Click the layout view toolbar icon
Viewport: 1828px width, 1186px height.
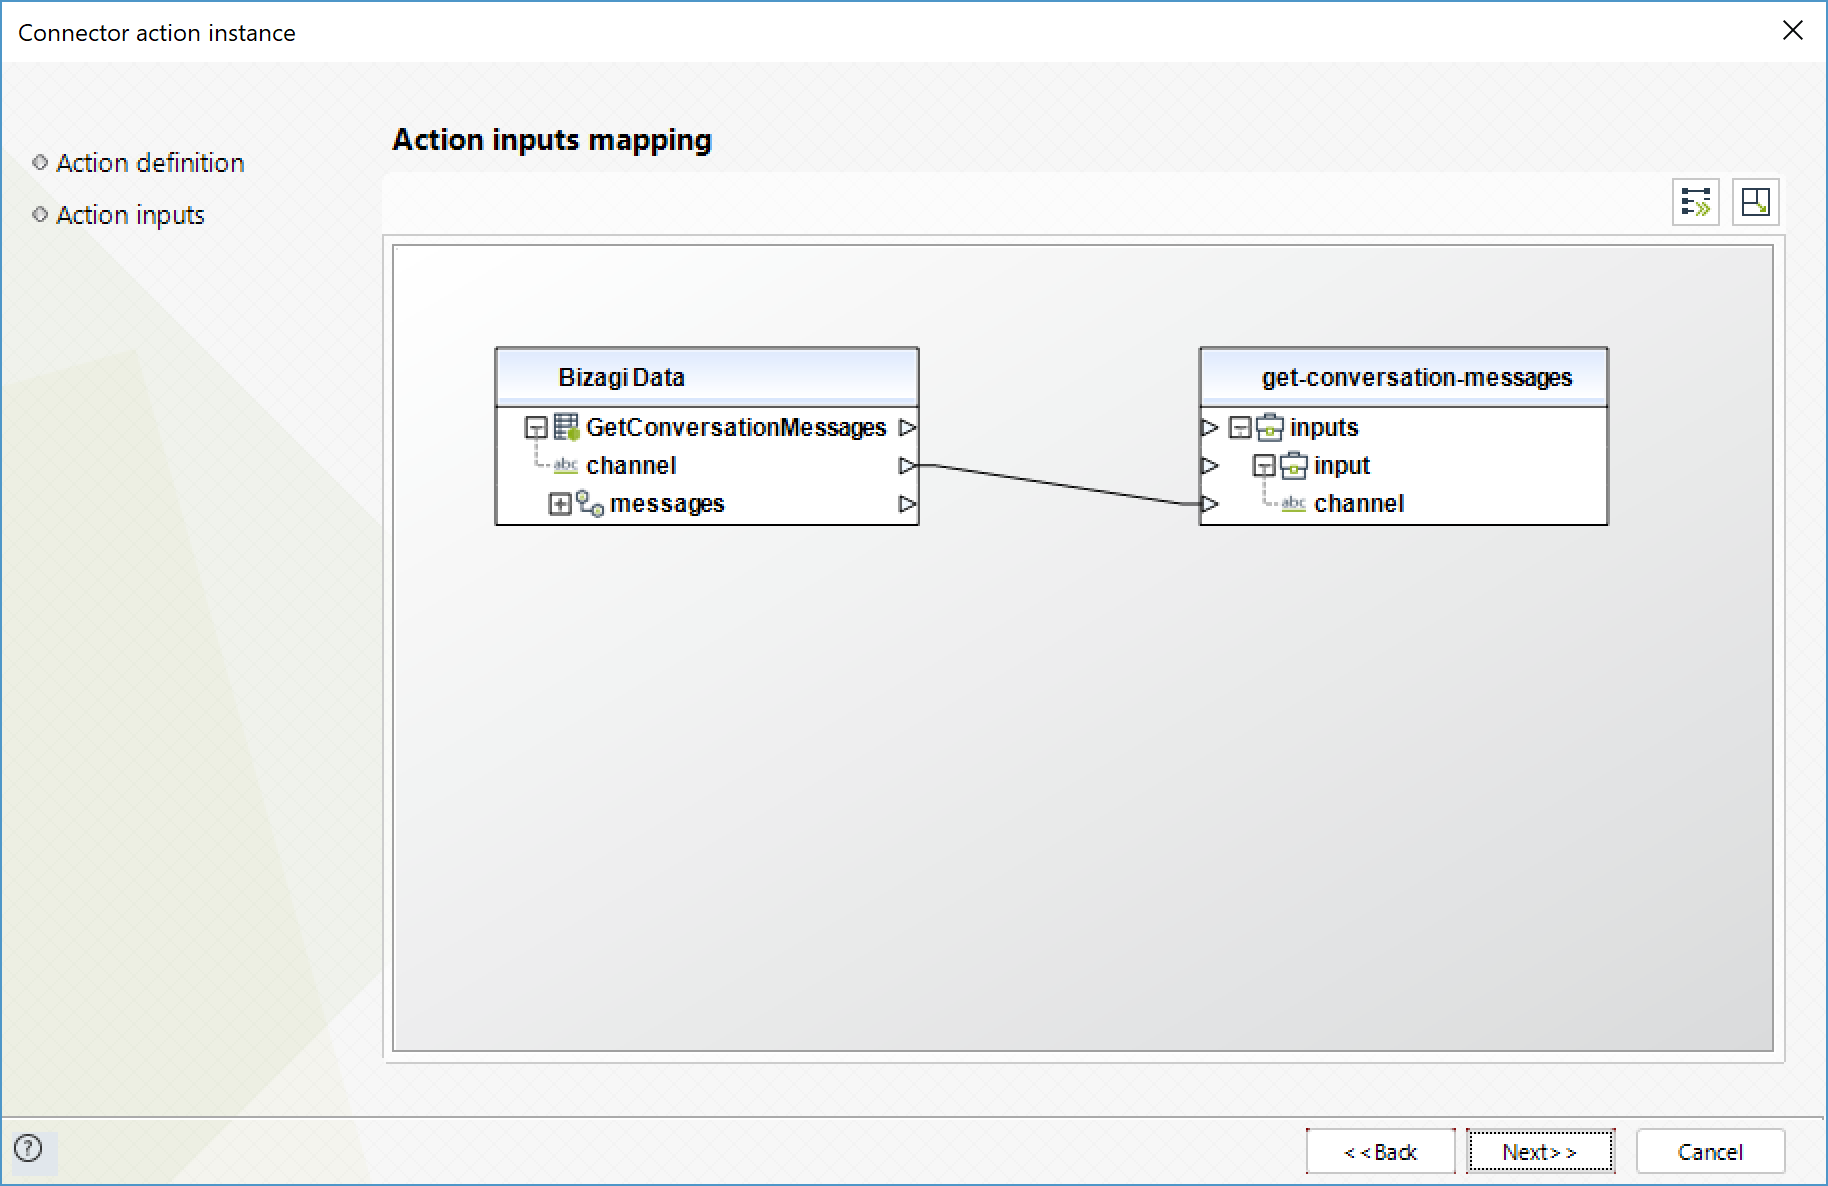pyautogui.click(x=1755, y=202)
